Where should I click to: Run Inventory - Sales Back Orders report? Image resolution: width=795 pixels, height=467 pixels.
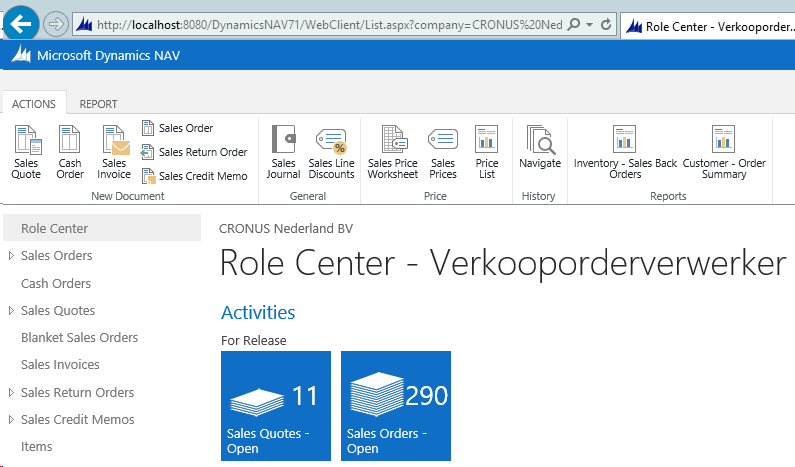[x=625, y=152]
